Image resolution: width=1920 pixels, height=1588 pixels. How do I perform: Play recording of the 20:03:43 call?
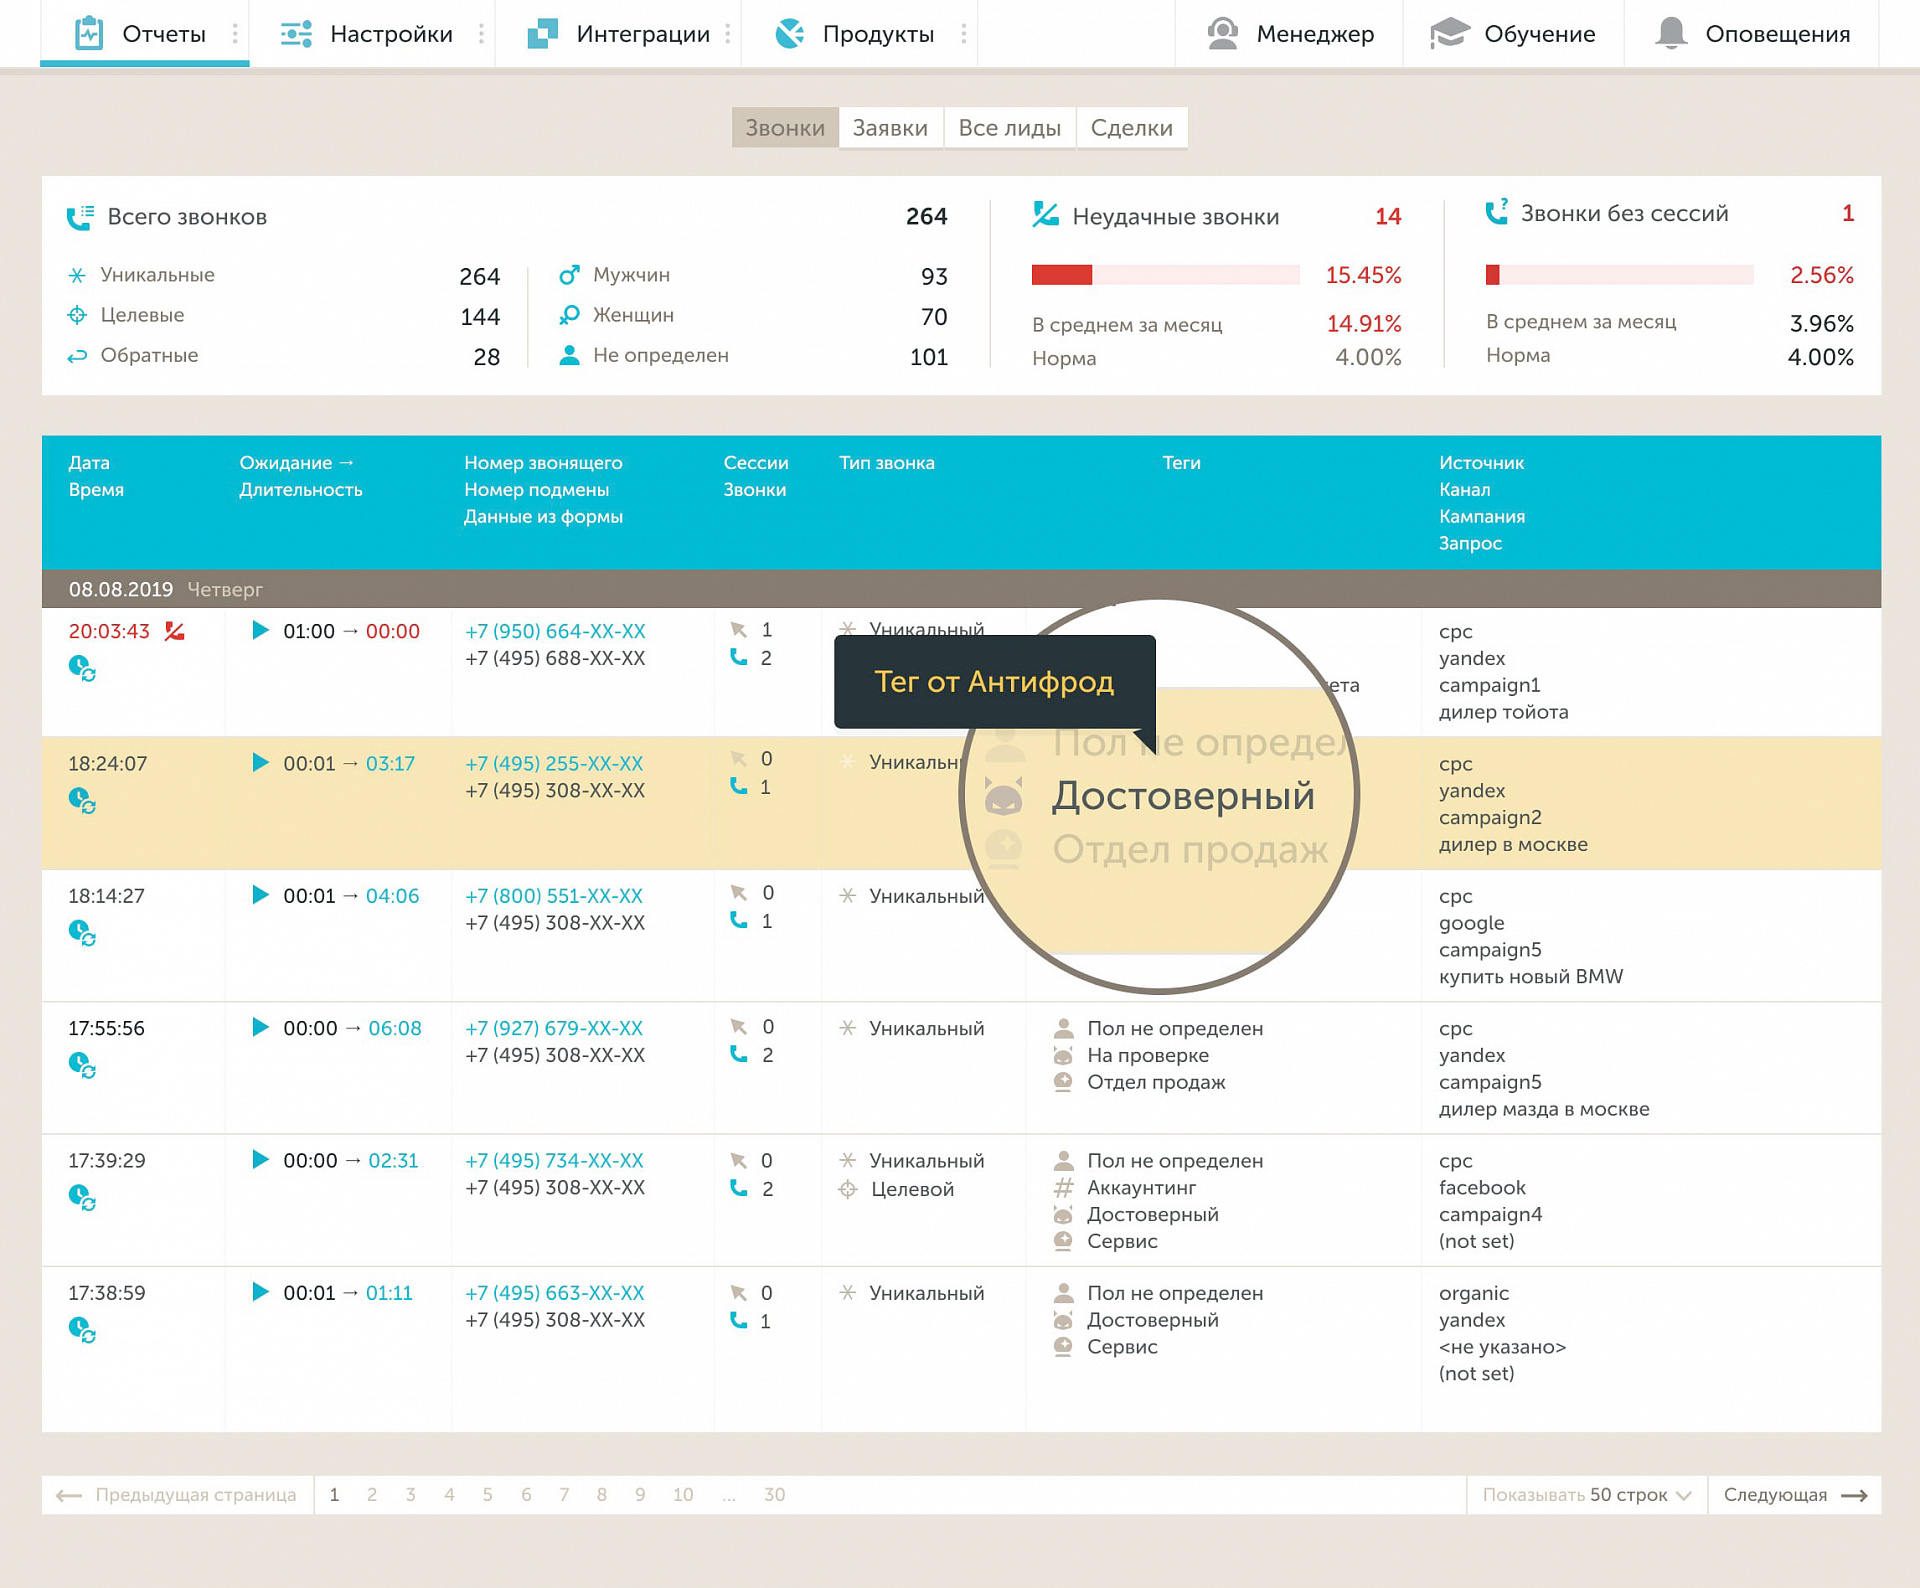(x=260, y=630)
